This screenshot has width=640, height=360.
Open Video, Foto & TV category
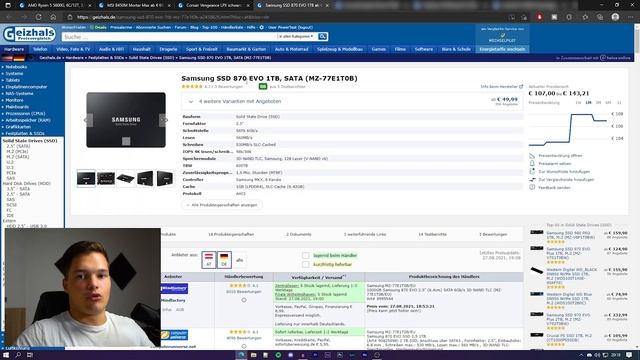click(x=73, y=49)
